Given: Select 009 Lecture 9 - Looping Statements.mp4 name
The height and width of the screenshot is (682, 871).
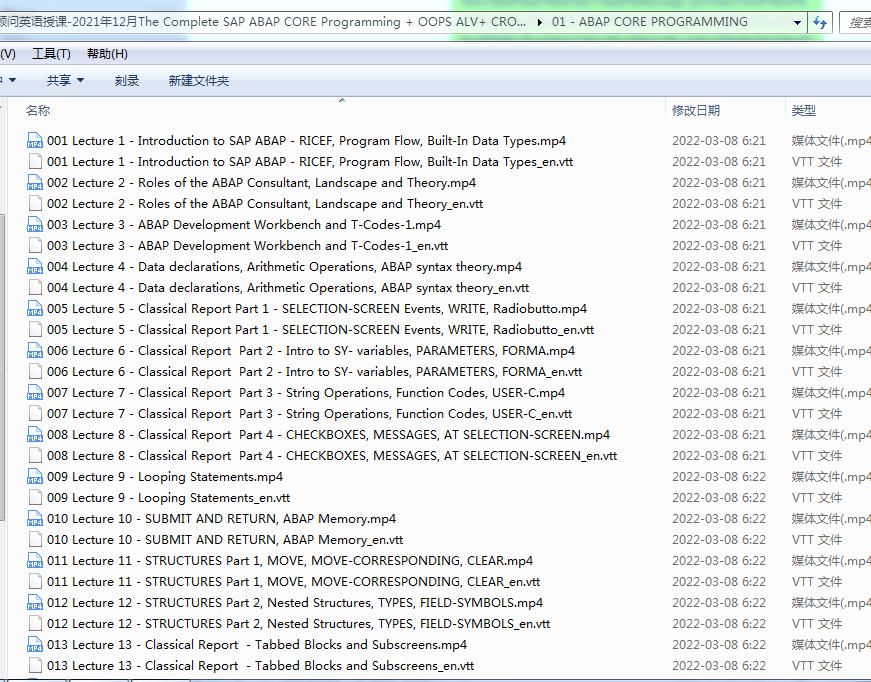Looking at the screenshot, I should tap(165, 477).
